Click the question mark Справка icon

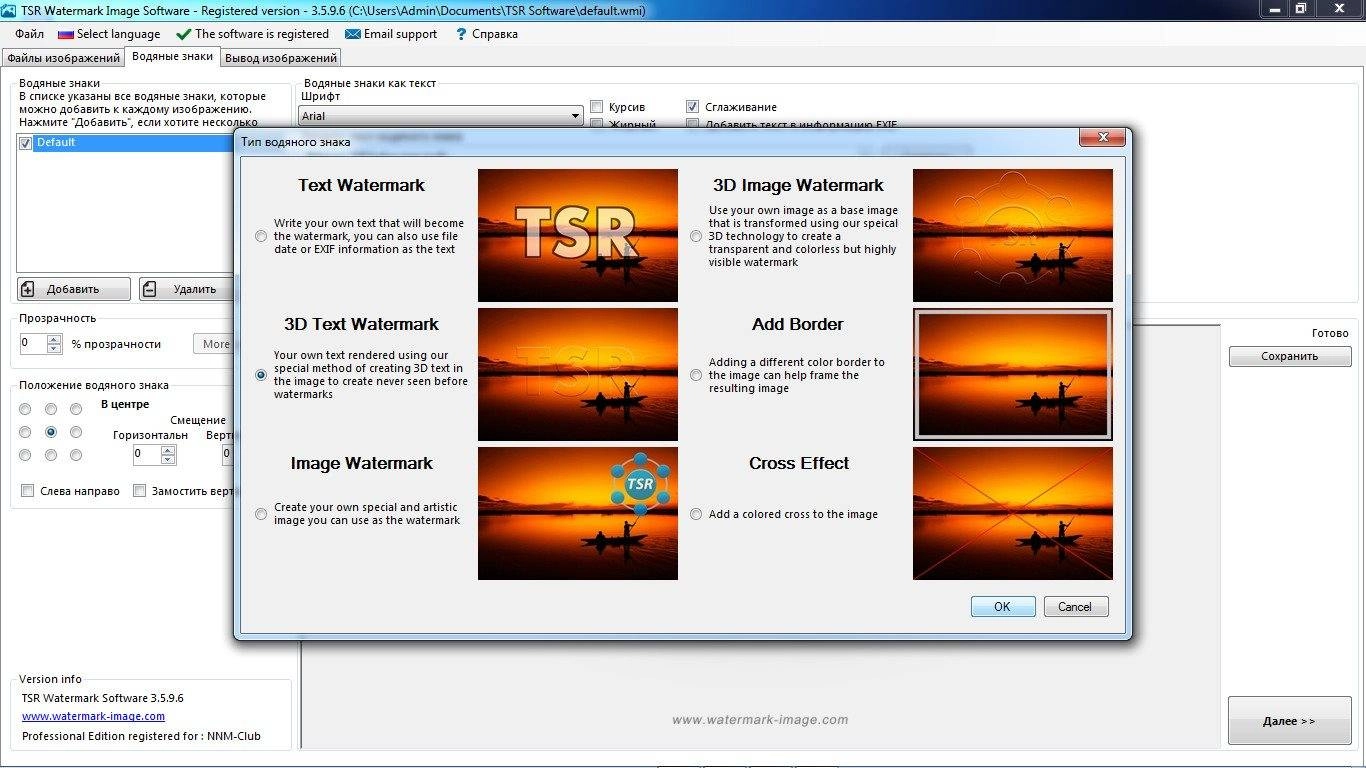pos(461,34)
